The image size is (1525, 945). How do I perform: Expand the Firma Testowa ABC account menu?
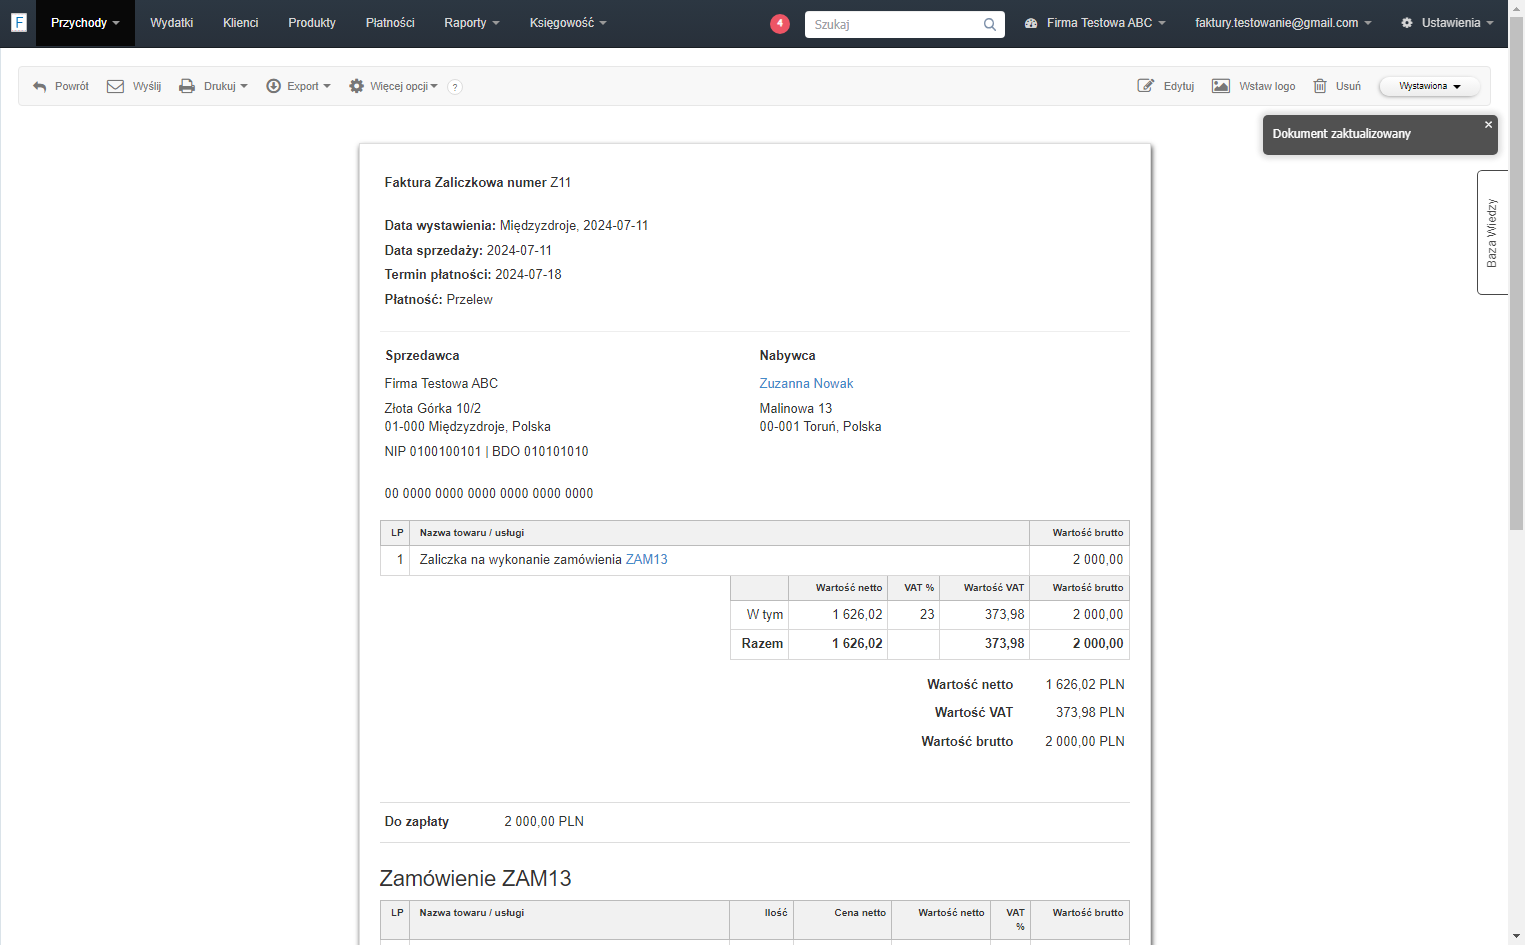point(1095,23)
